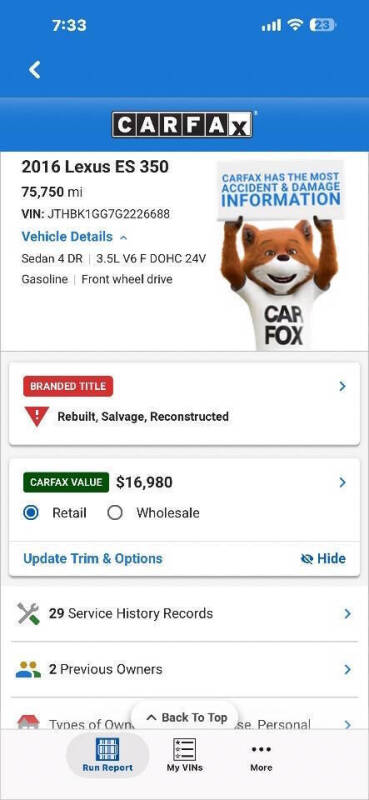Screen dimensions: 369x800
Task: Select the Wholesale radio button
Action: [115, 513]
